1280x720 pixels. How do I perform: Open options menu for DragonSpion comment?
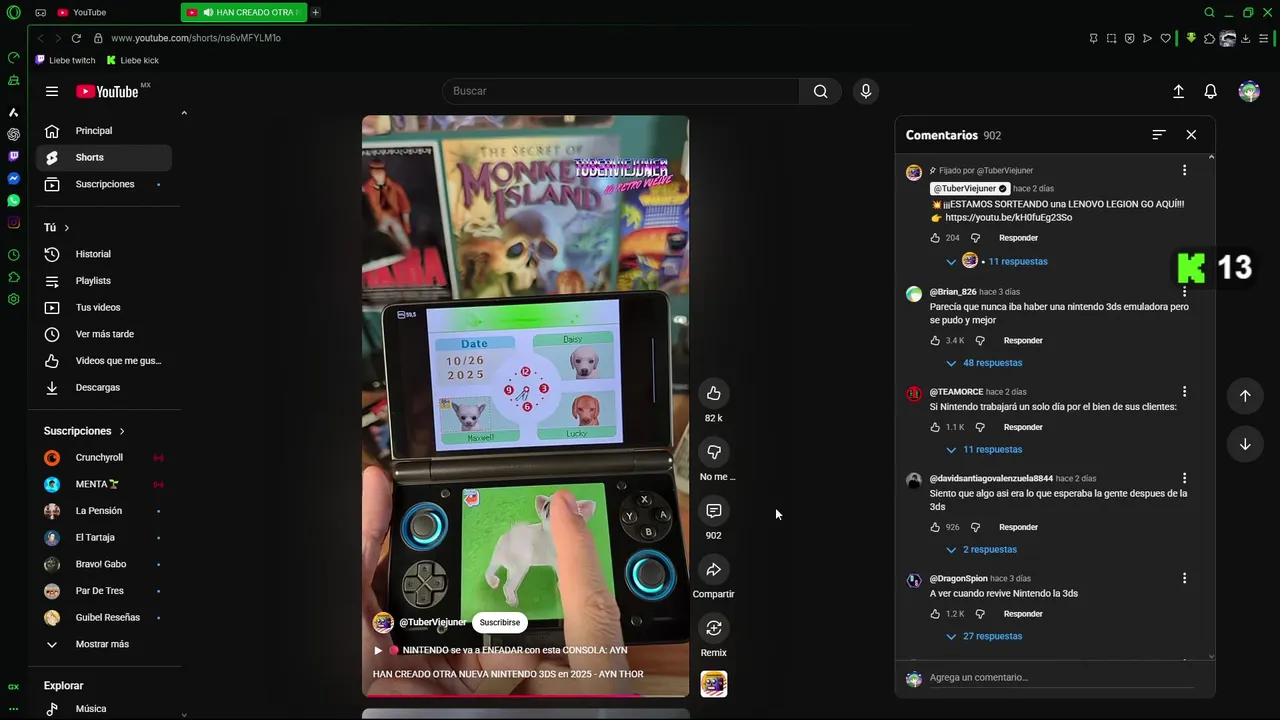[x=1184, y=578]
